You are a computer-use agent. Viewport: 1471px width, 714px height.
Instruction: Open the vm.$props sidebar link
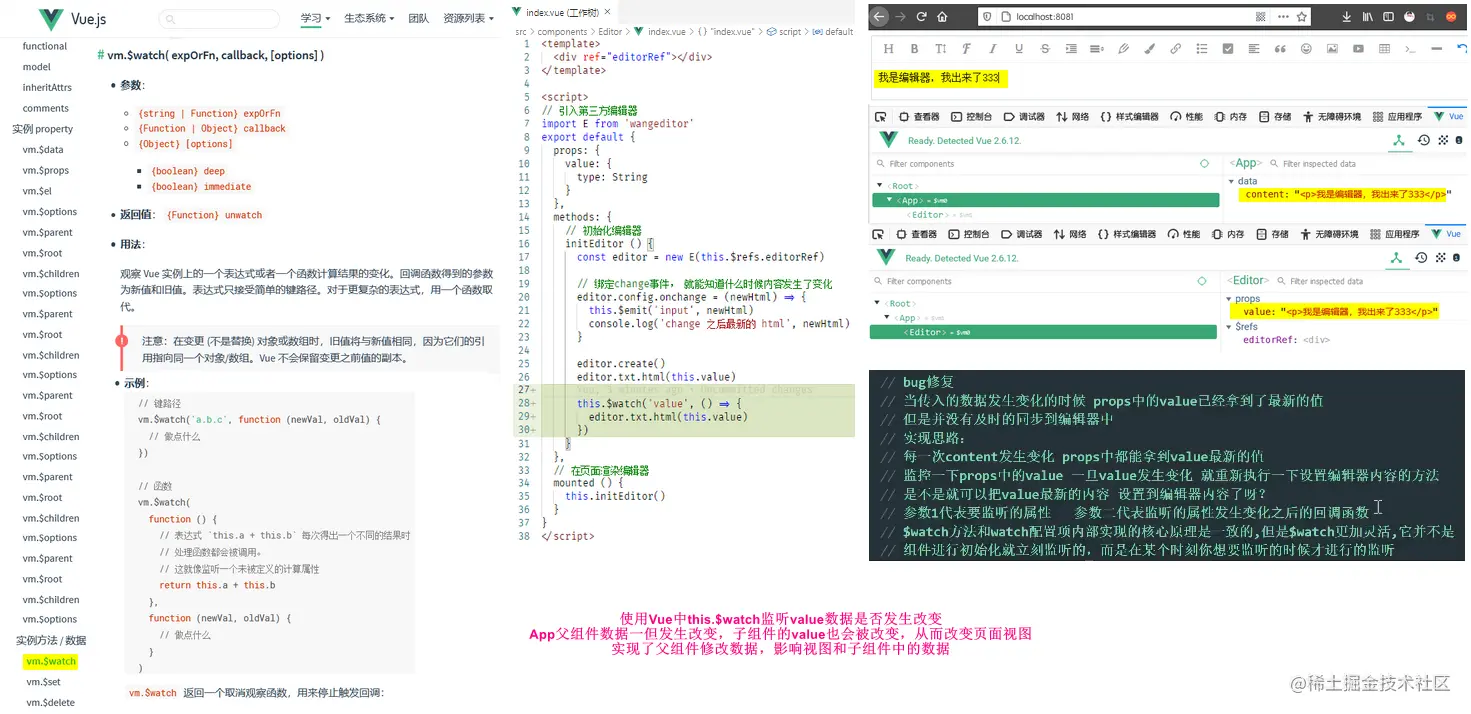click(x=46, y=170)
